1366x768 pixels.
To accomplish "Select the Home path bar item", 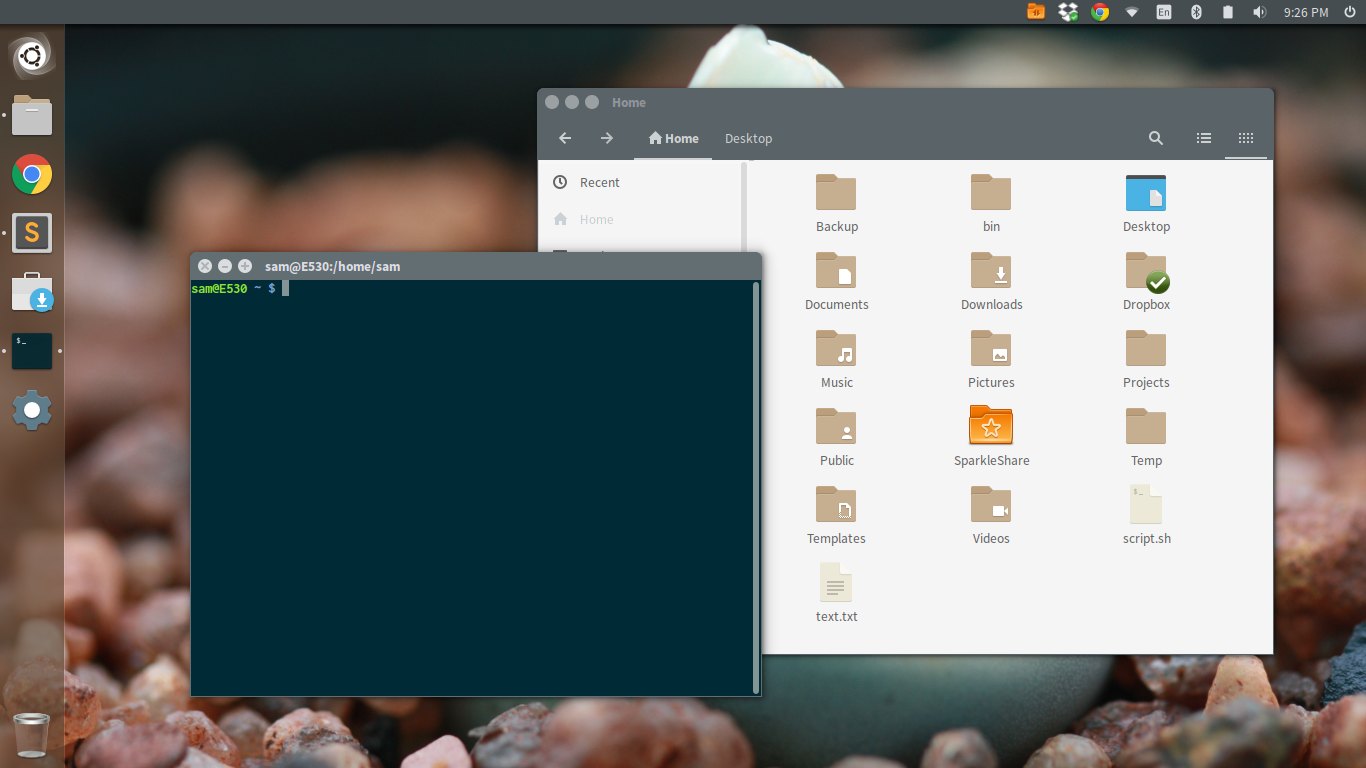I will (673, 139).
